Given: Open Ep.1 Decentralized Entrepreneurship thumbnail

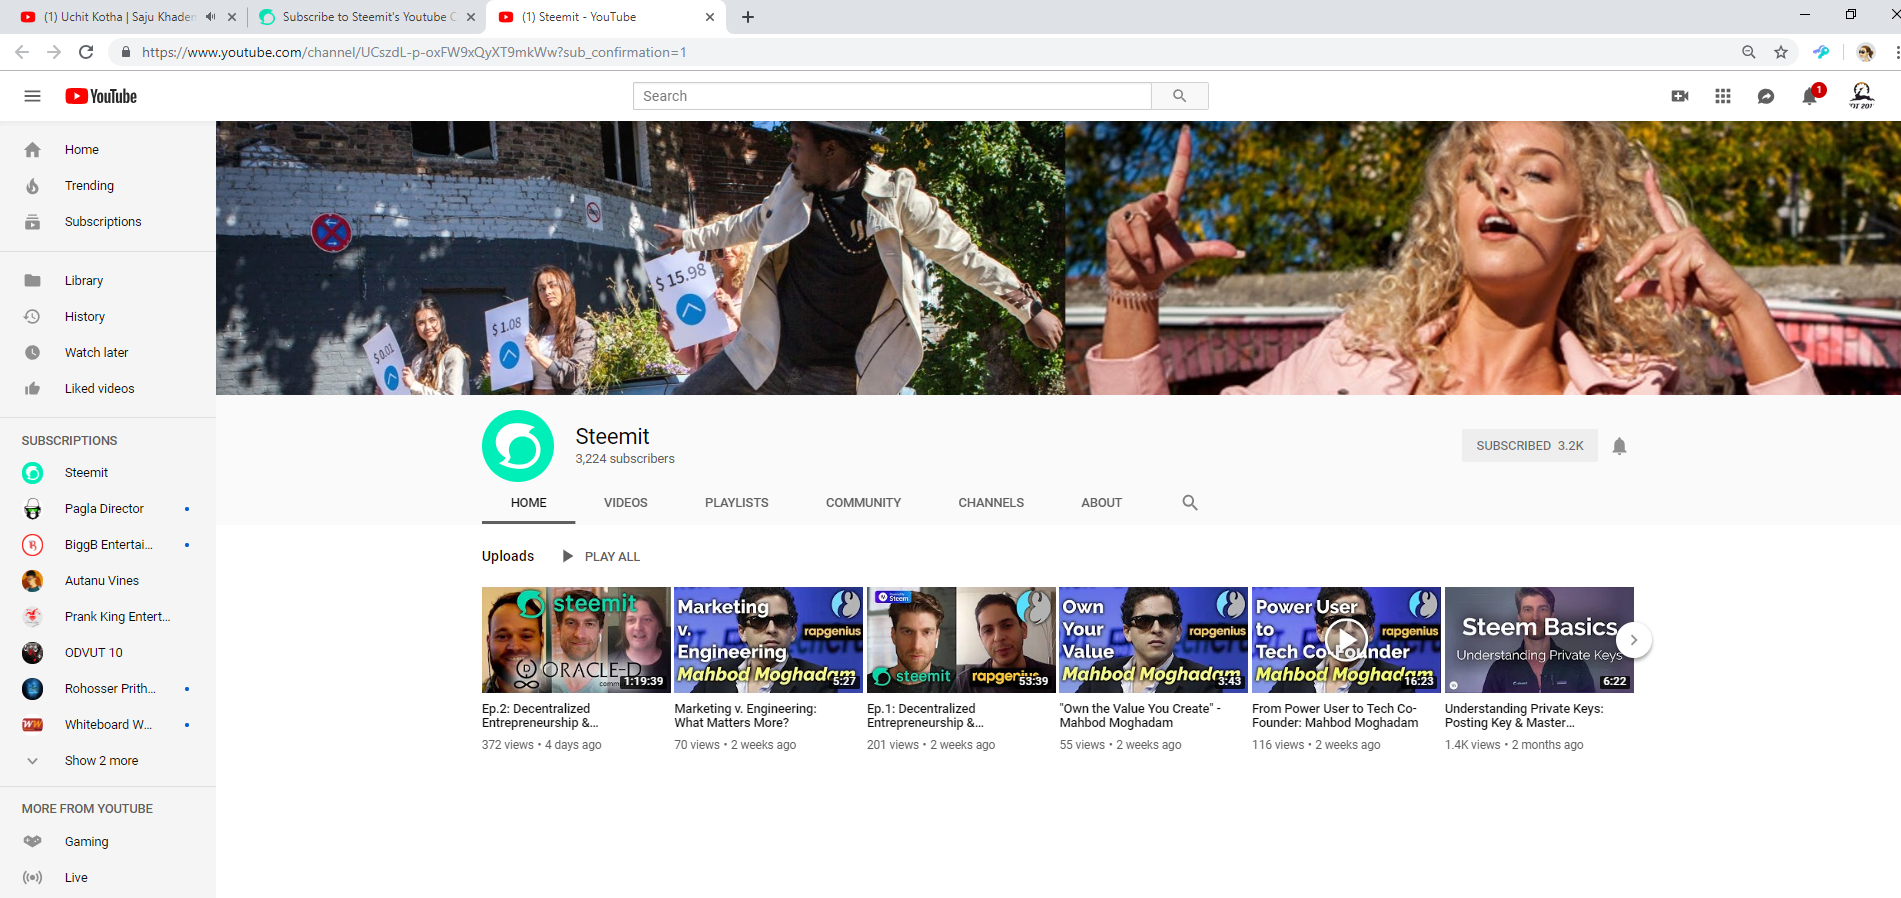Looking at the screenshot, I should (x=961, y=640).
